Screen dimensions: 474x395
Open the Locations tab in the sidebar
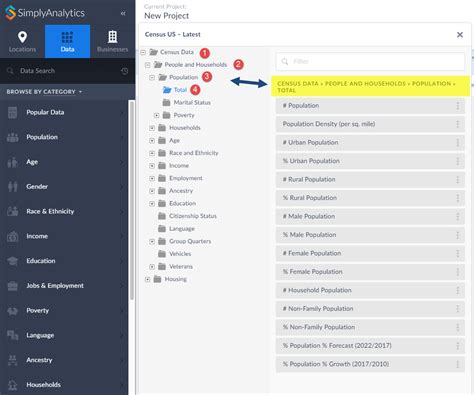22,41
